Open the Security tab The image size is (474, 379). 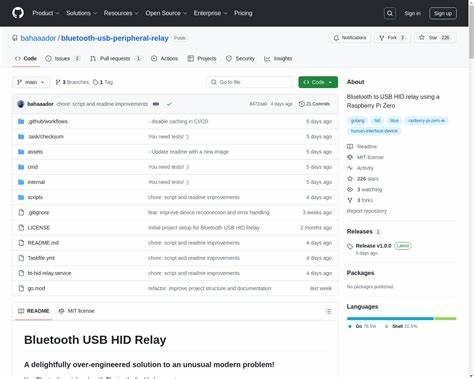point(240,58)
